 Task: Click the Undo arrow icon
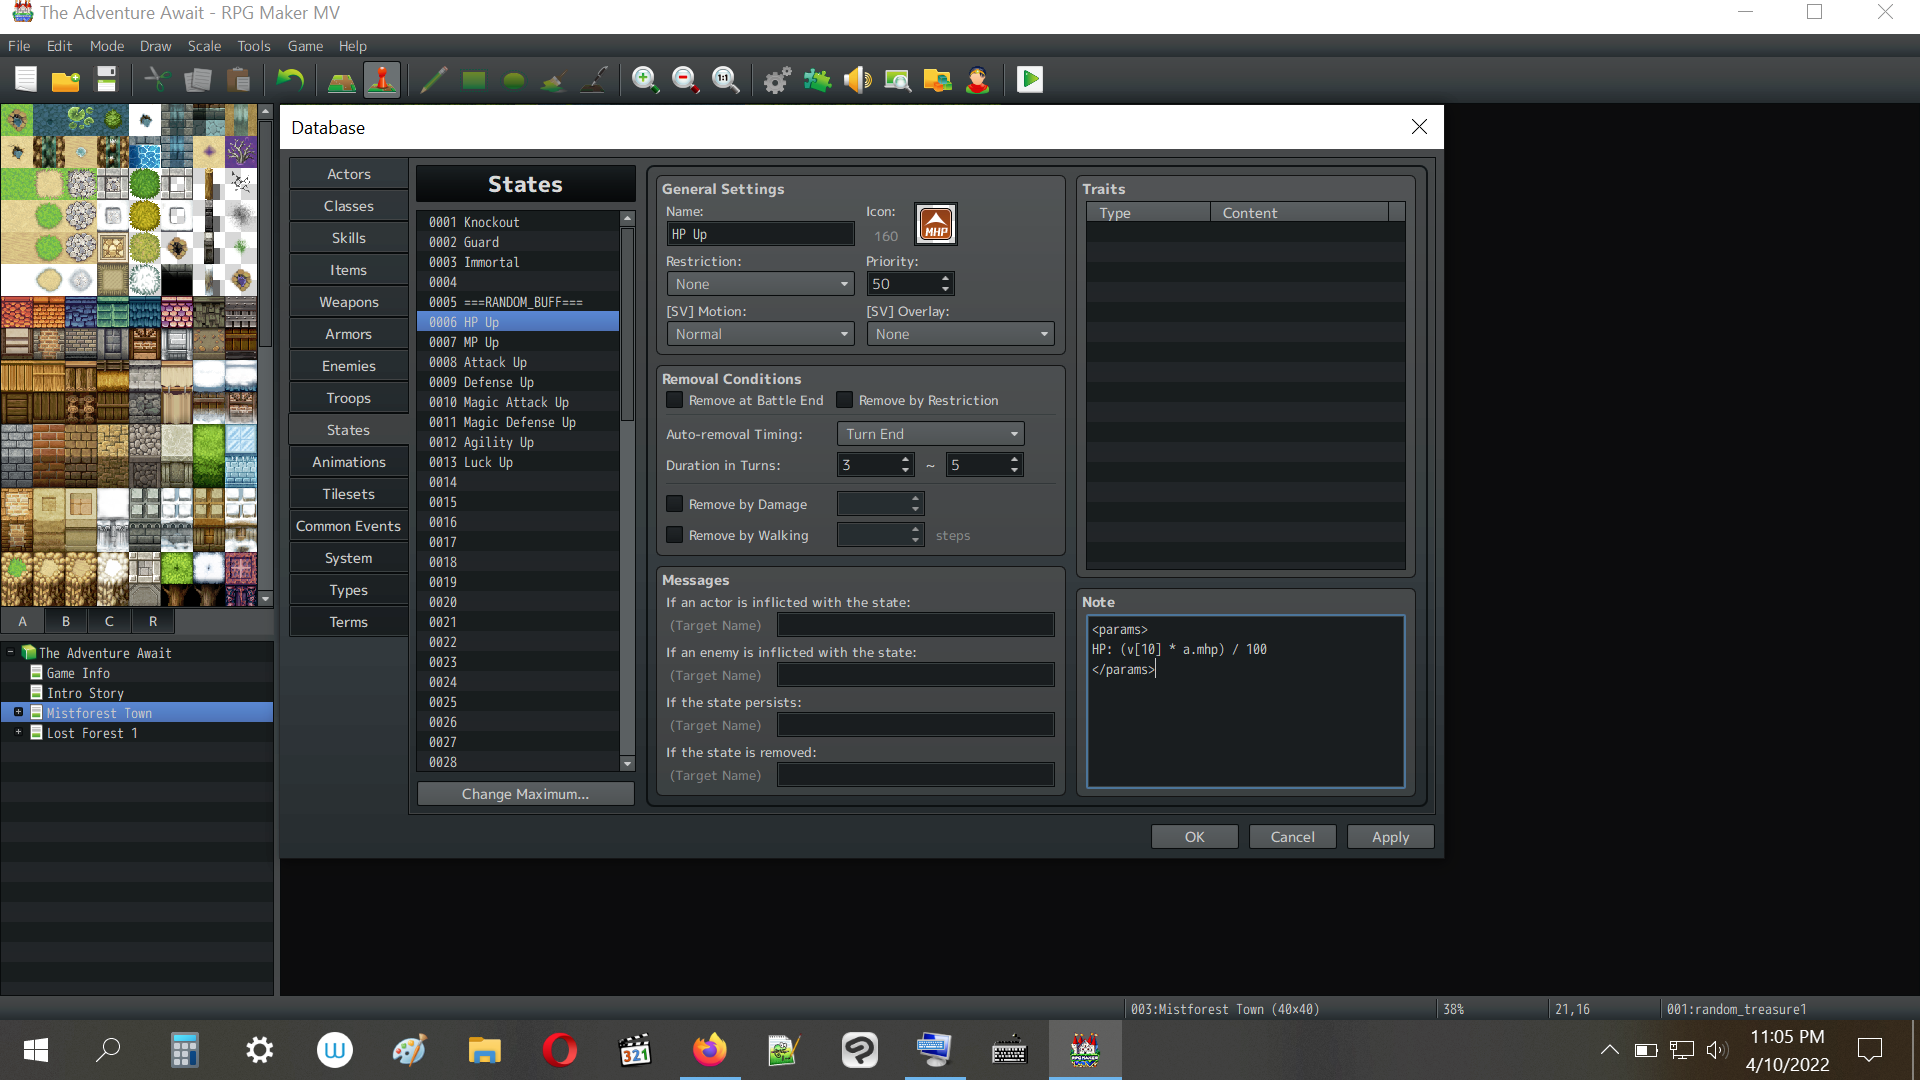[290, 80]
